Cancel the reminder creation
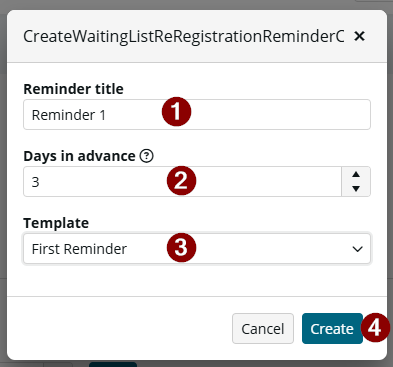 (x=263, y=328)
